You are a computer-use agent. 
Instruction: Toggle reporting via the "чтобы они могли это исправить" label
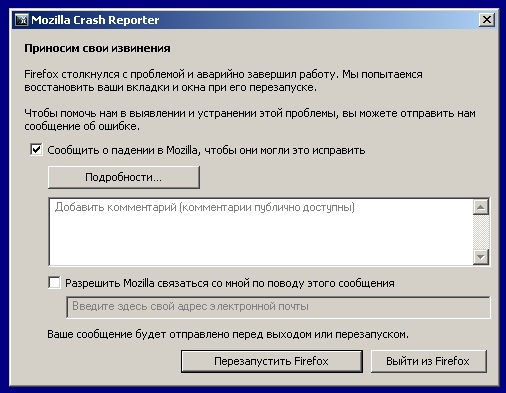coord(285,150)
